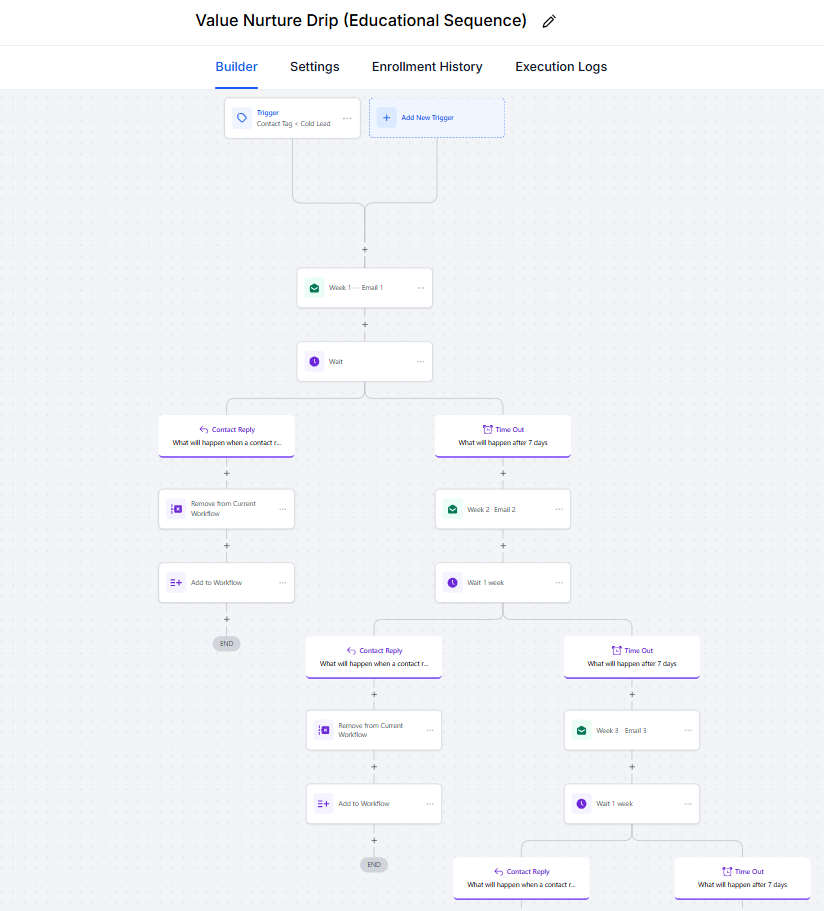Viewport: 824px width, 911px height.
Task: Click the pencil icon to rename workflow
Action: (548, 21)
